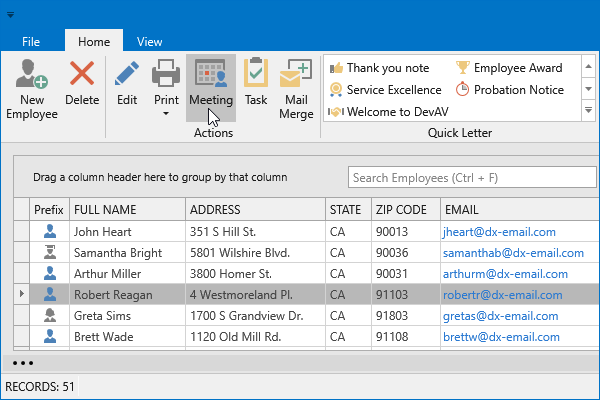Screen dimensions: 600x400
Task: Click Samantha Bright's prefix icon
Action: 50,252
